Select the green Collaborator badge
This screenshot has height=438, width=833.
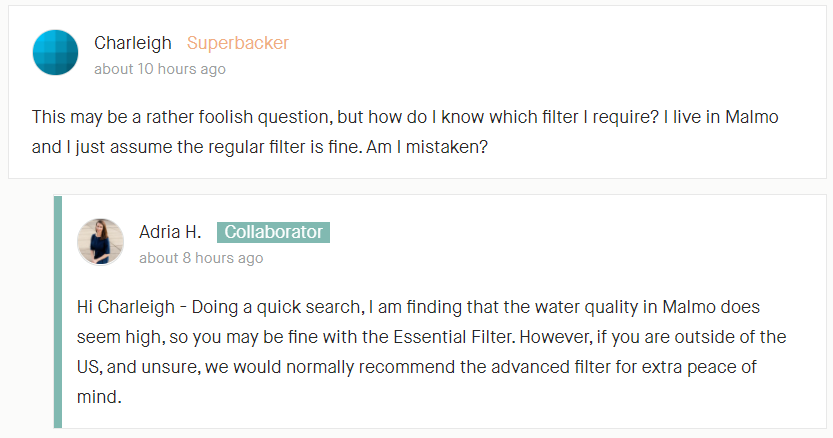coord(273,232)
